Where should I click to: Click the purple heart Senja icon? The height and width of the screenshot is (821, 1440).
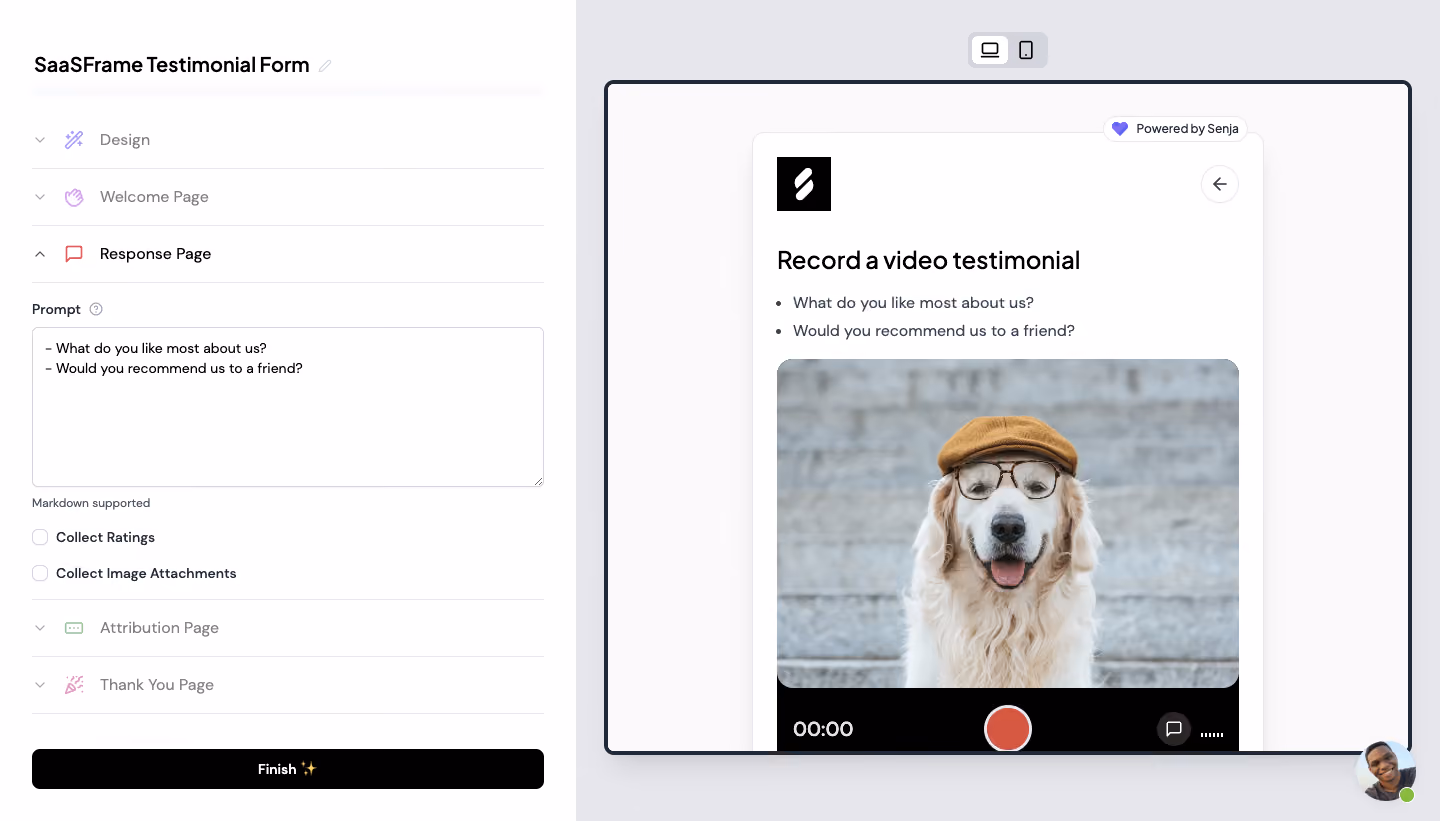[1120, 129]
